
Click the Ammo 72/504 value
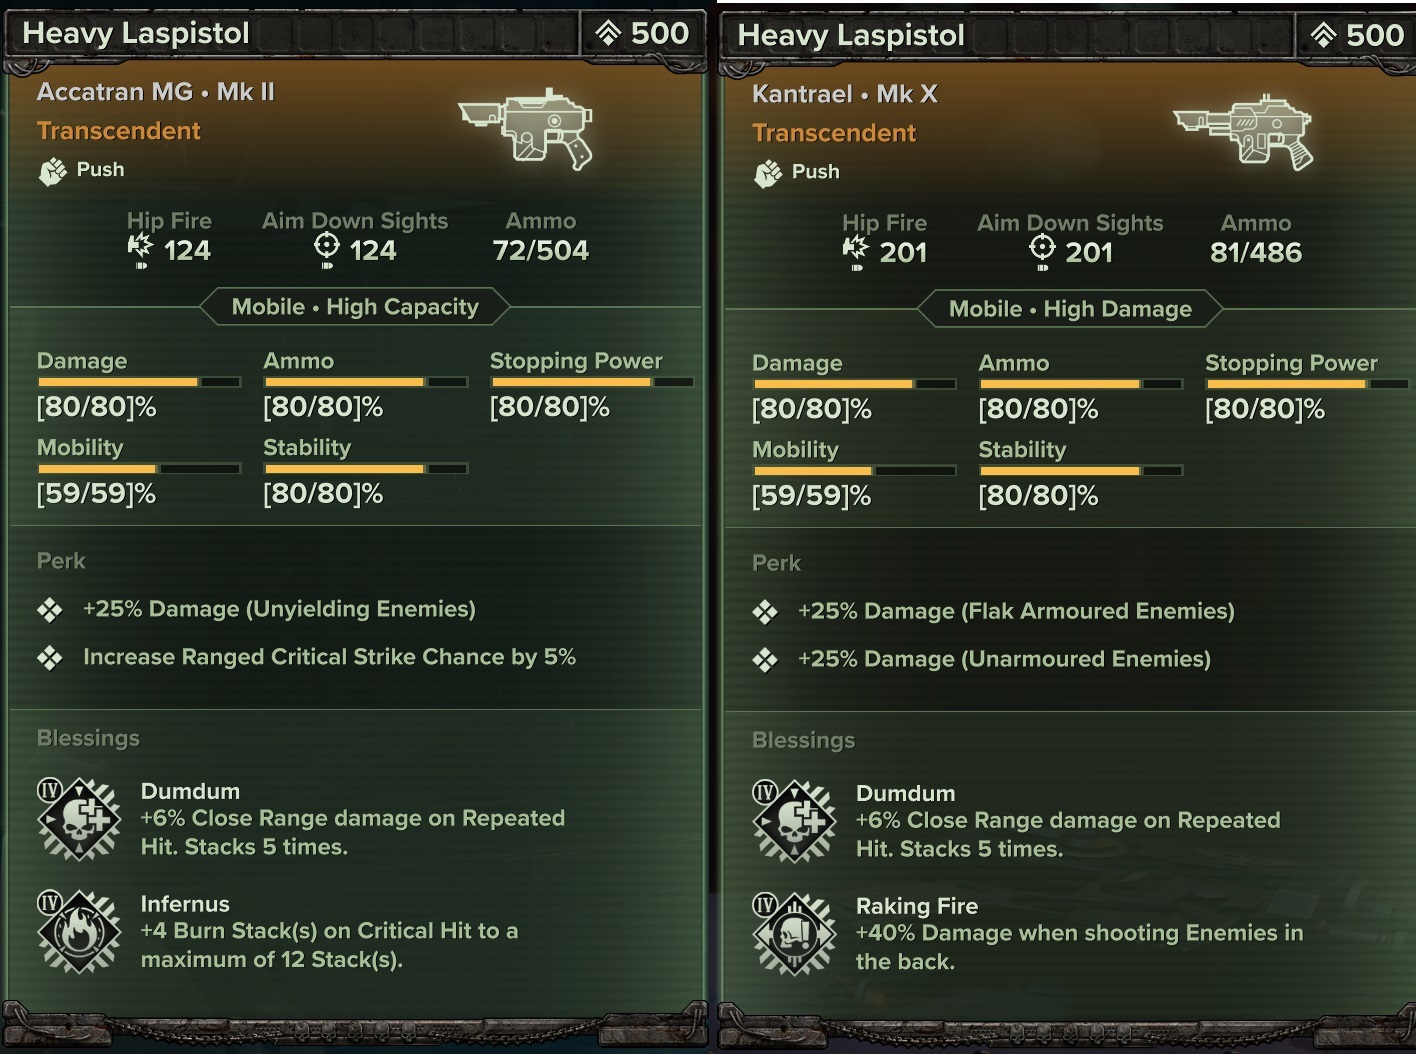(x=540, y=250)
